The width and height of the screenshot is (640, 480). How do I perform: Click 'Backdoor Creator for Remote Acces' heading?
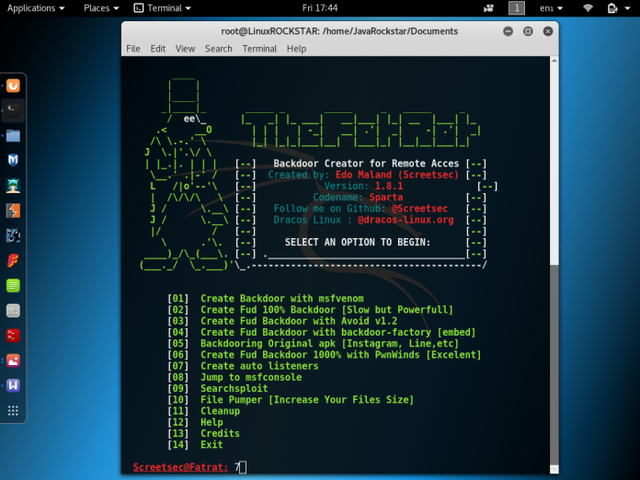tap(366, 164)
